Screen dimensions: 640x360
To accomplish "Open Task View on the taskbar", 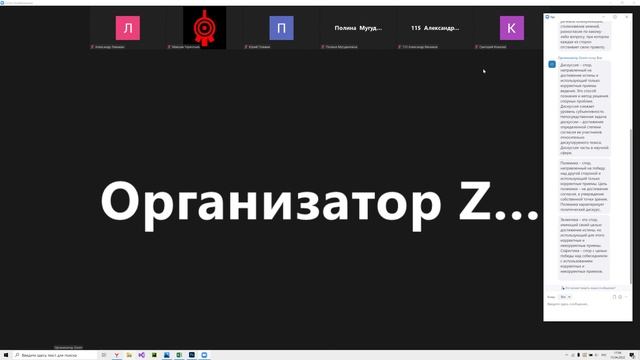I will pos(104,355).
